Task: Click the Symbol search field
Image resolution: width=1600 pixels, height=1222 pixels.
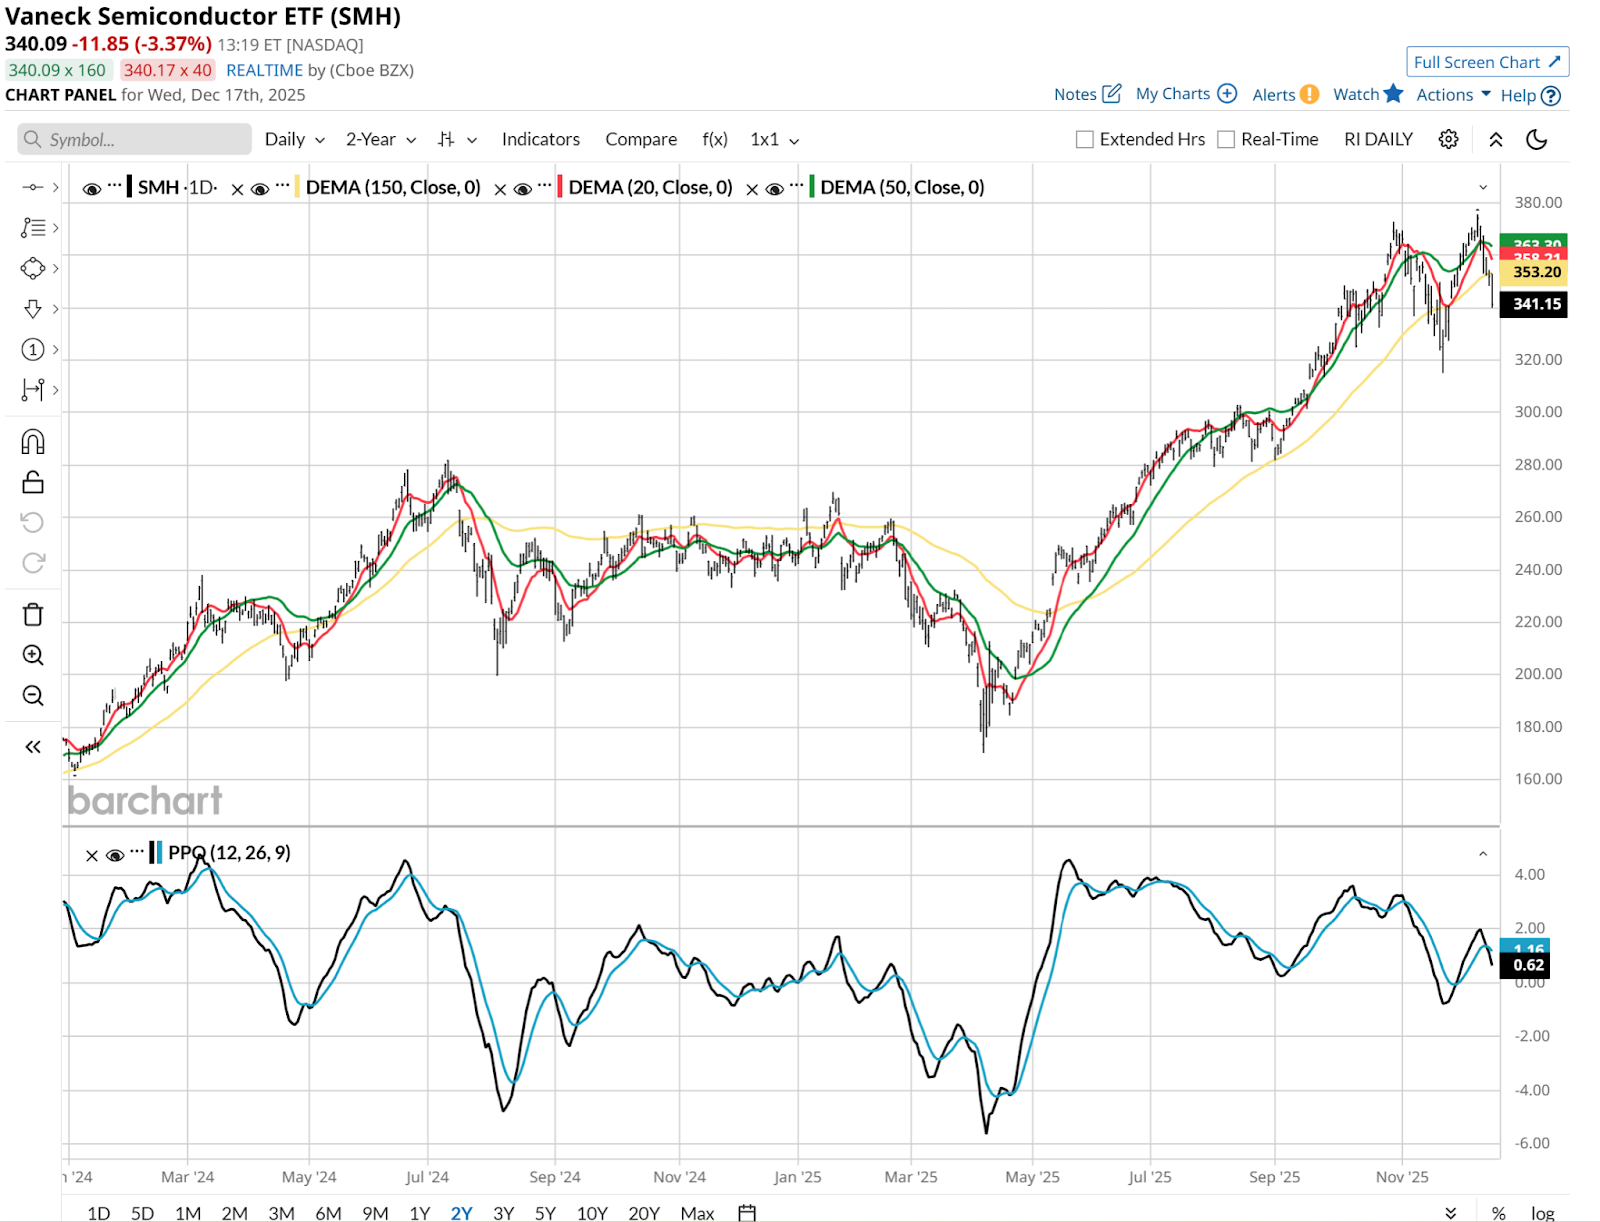Action: 135,140
